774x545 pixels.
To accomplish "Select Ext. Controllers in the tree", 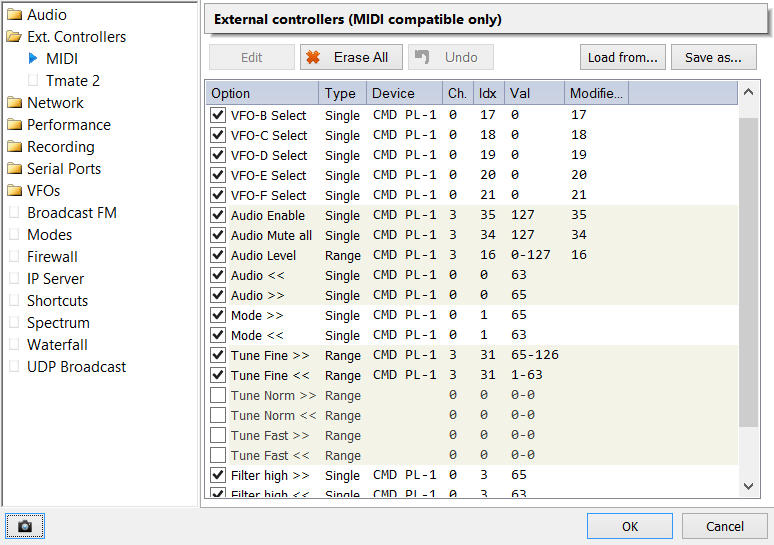I will (x=77, y=37).
